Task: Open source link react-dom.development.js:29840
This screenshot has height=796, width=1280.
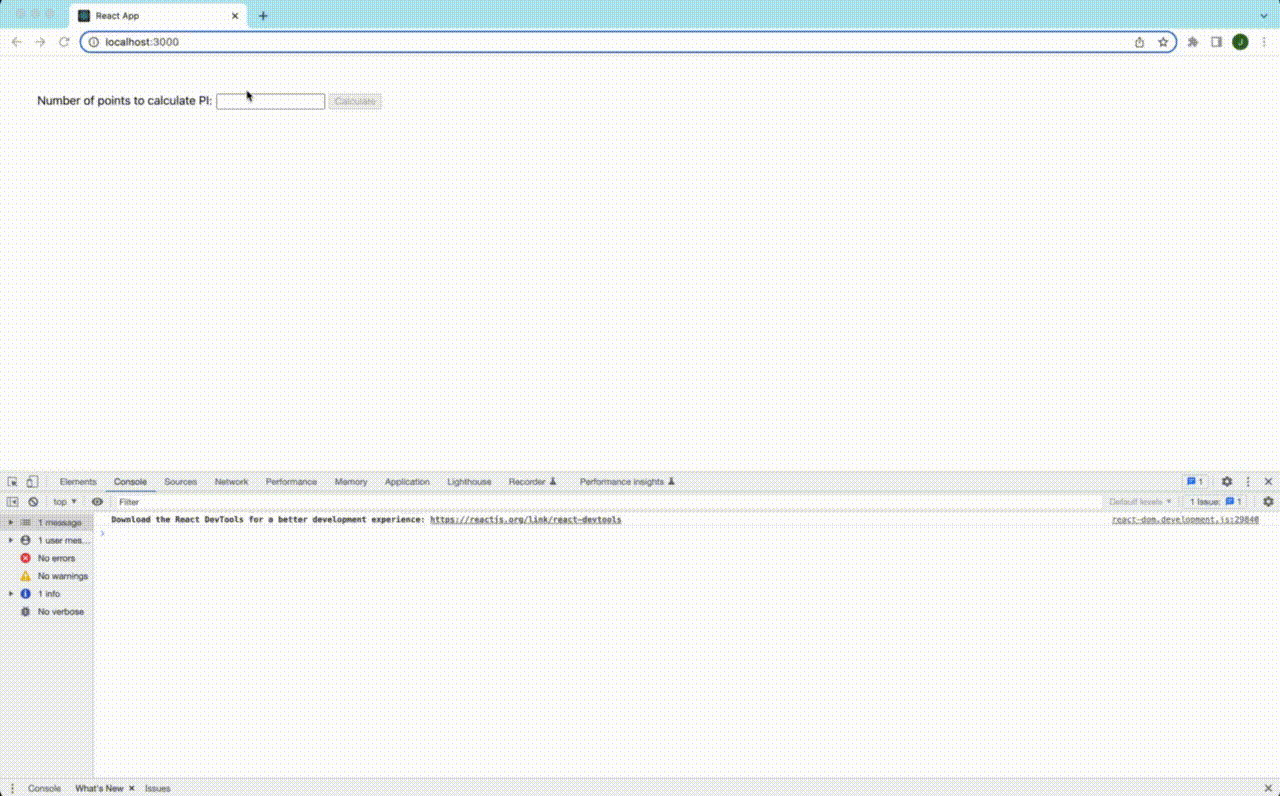Action: click(1185, 520)
